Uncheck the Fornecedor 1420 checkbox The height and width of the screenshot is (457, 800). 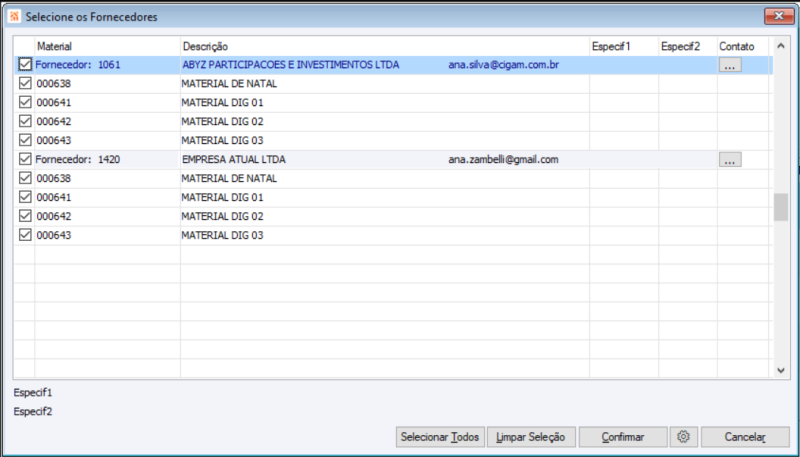point(25,159)
